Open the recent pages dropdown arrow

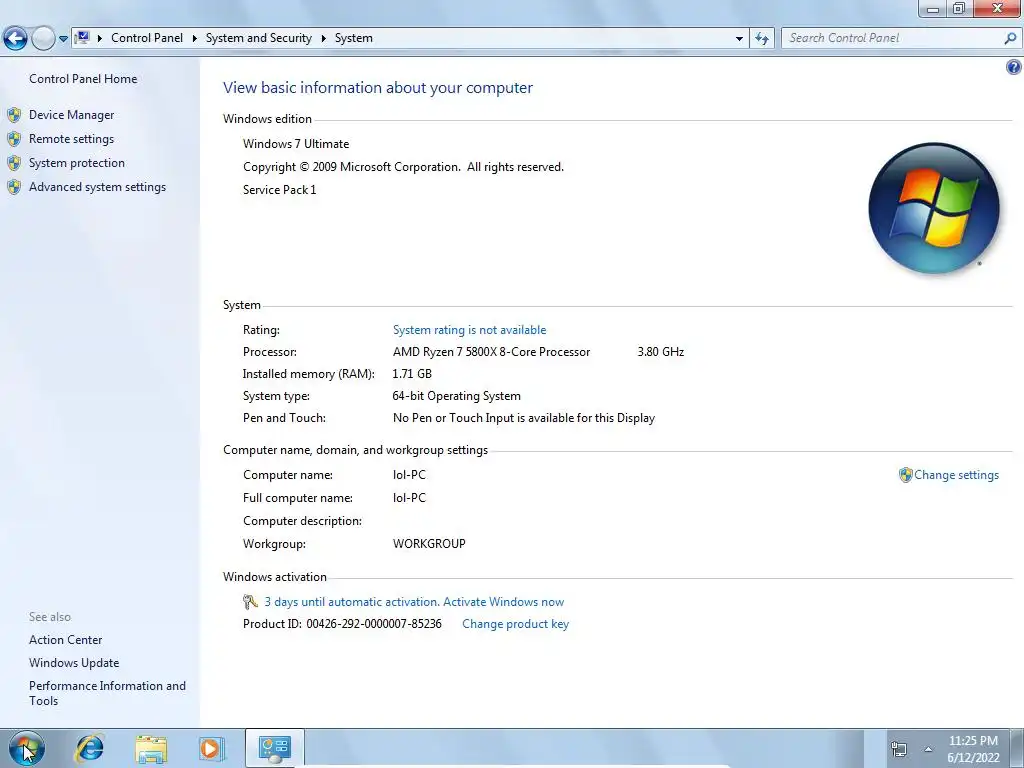[63, 39]
